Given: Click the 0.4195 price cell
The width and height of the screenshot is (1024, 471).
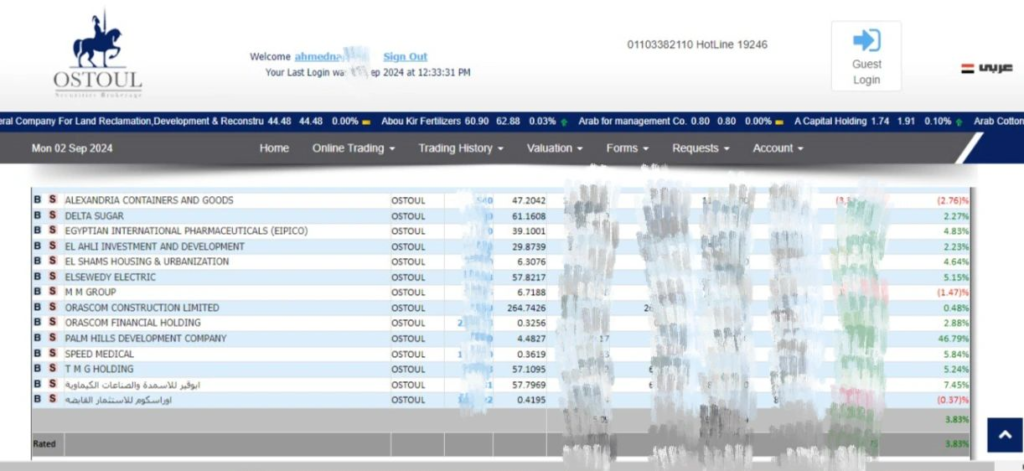Looking at the screenshot, I should point(532,400).
